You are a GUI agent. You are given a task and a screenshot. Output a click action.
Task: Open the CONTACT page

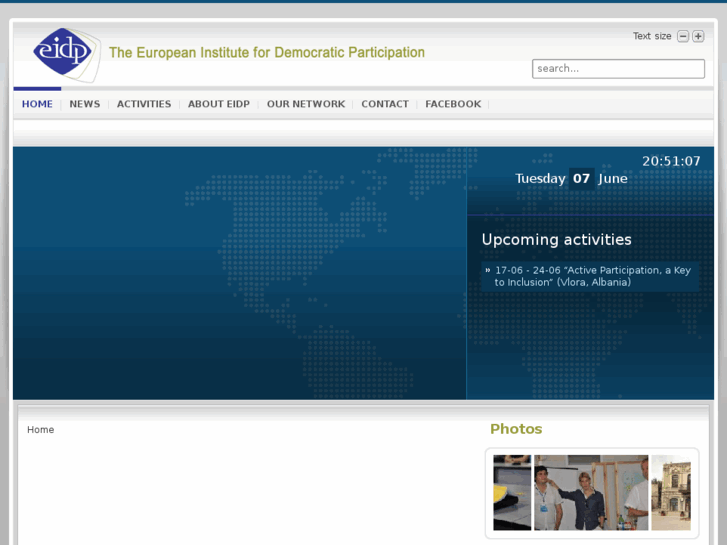(385, 104)
